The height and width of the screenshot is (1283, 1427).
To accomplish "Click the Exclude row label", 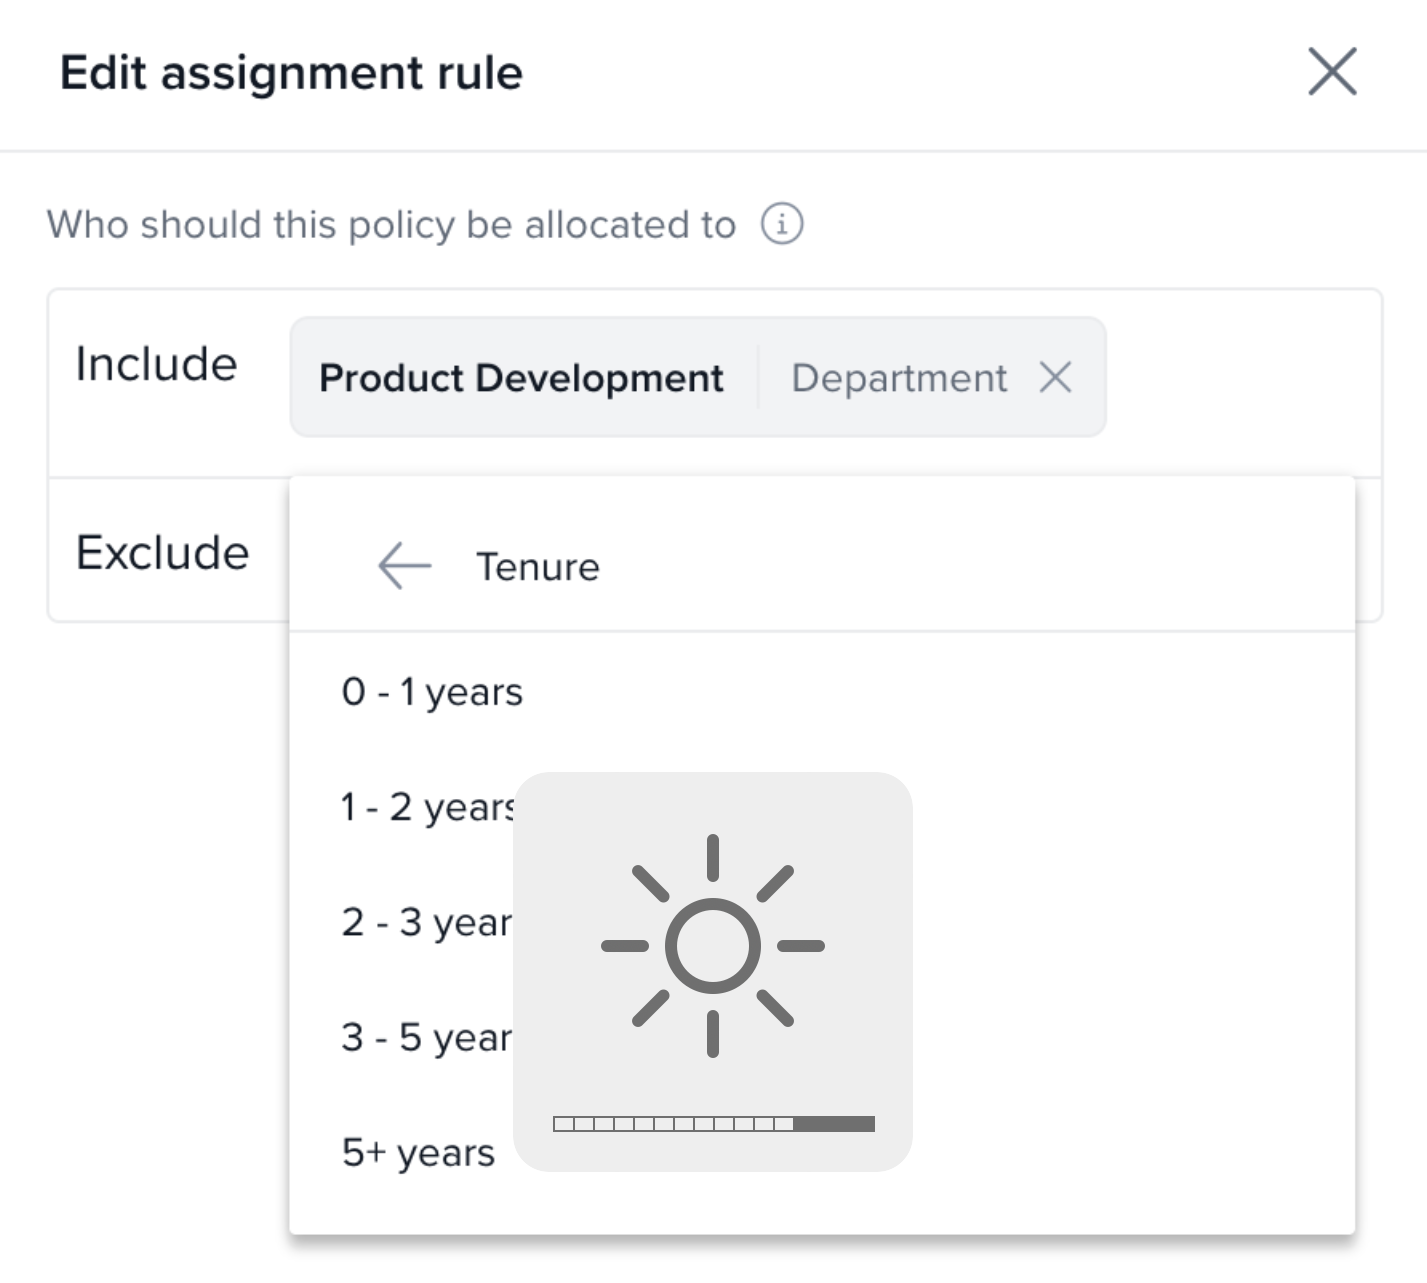I will [162, 552].
